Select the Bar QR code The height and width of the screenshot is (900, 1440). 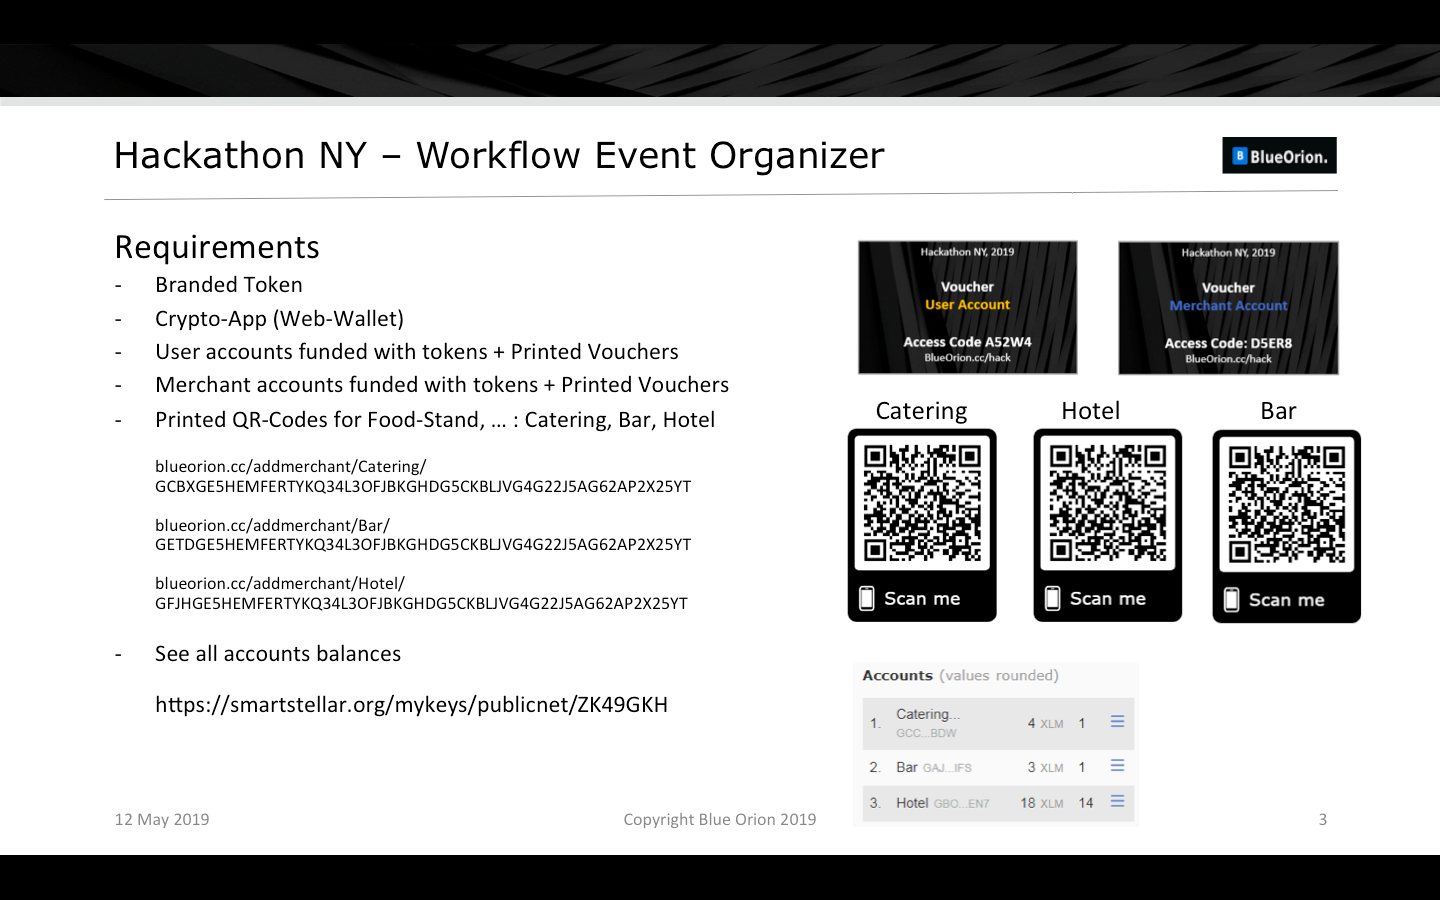coord(1287,503)
